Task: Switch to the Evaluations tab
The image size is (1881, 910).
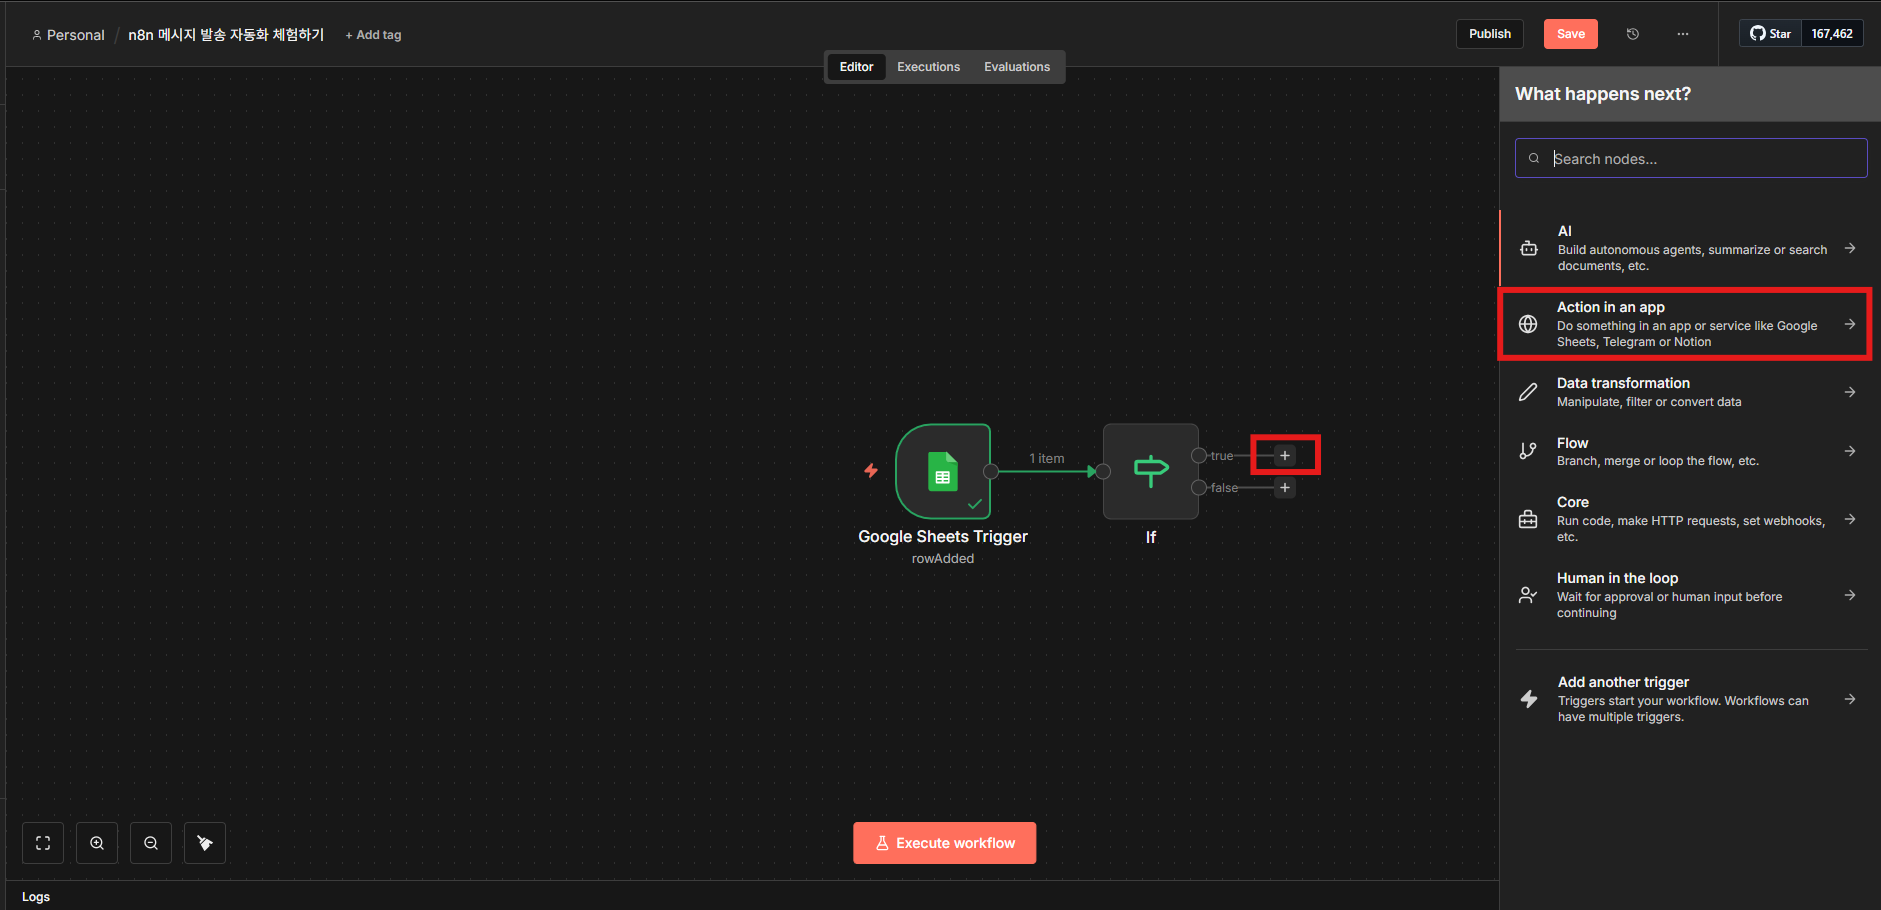Action: [x=1016, y=67]
